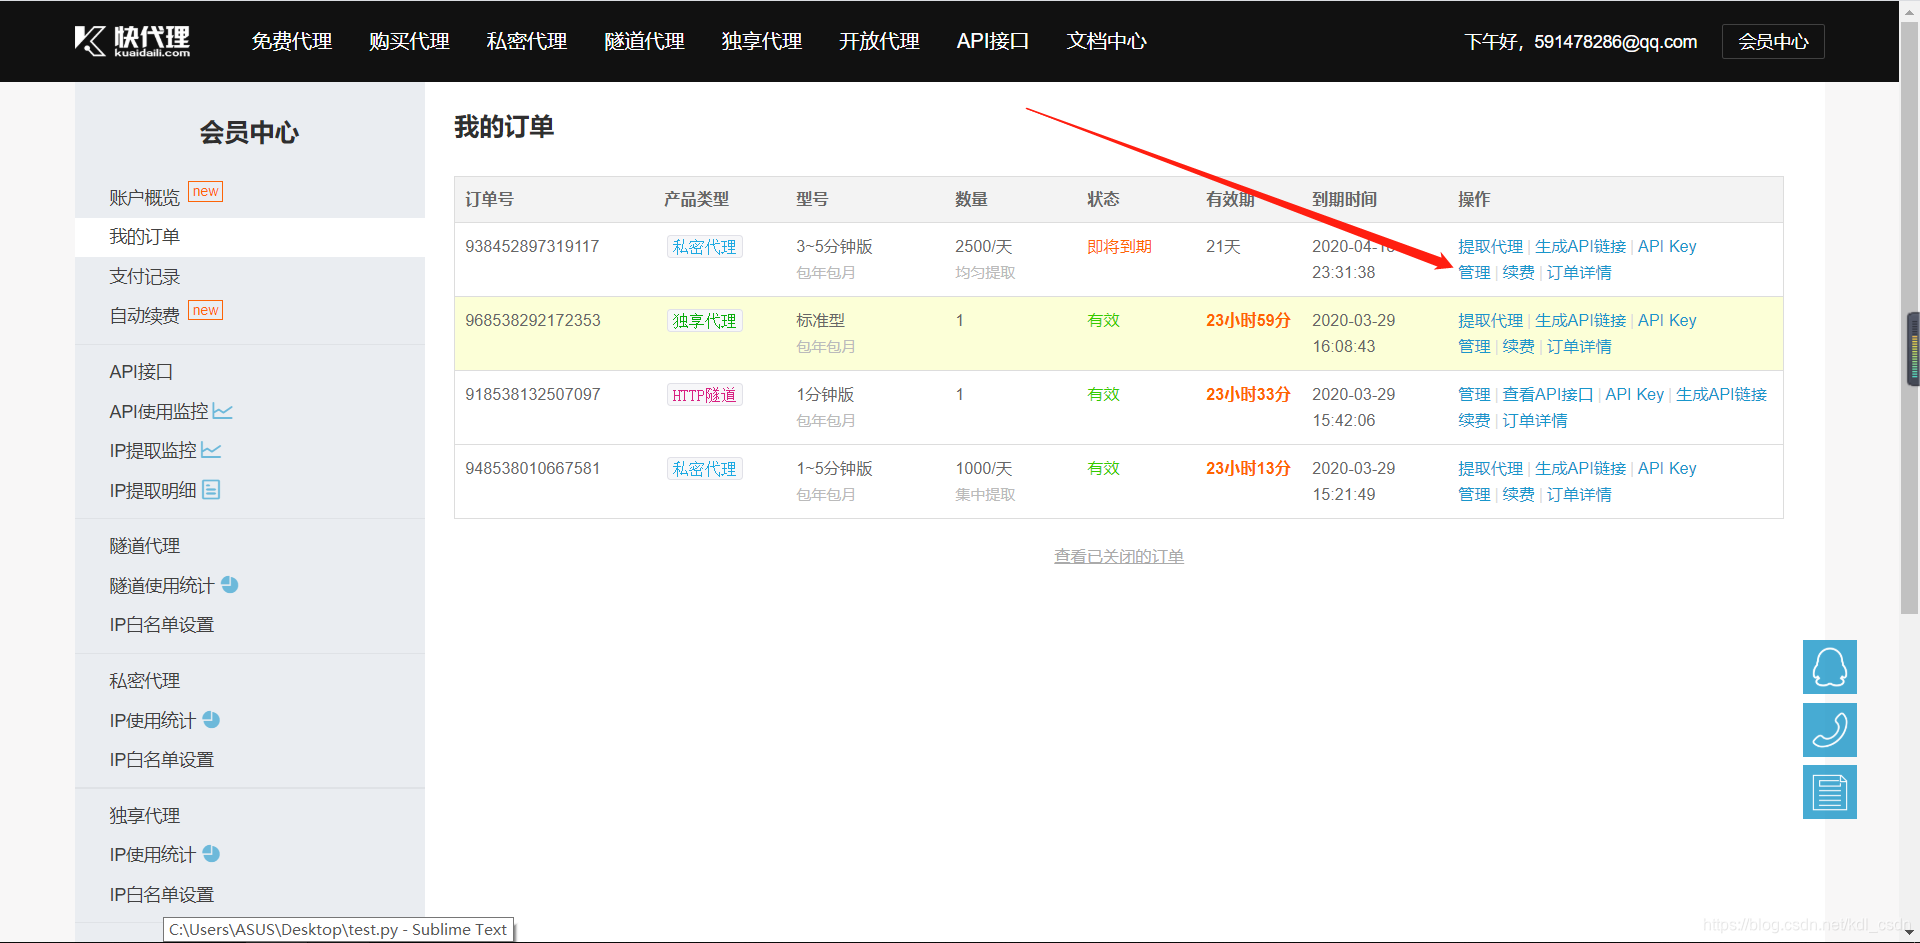Viewport: 1920px width, 943px height.
Task: Click the 查看已关闭的订单 link
Action: [x=1118, y=556]
